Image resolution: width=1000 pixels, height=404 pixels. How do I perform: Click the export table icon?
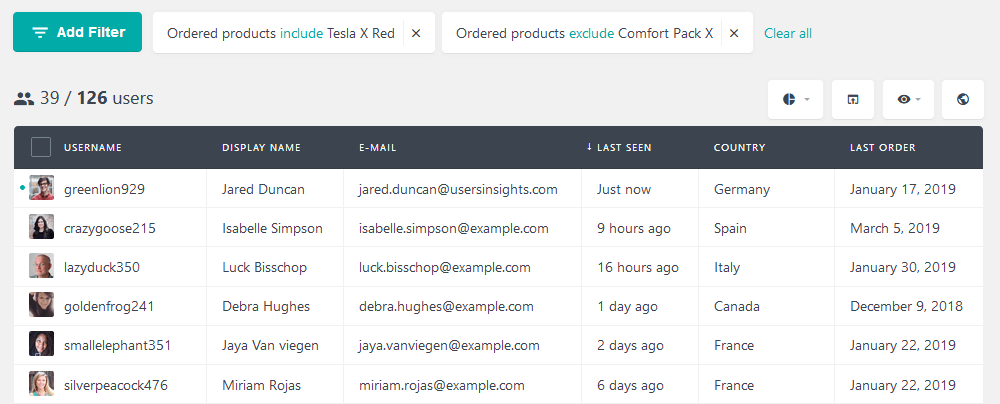click(x=853, y=99)
